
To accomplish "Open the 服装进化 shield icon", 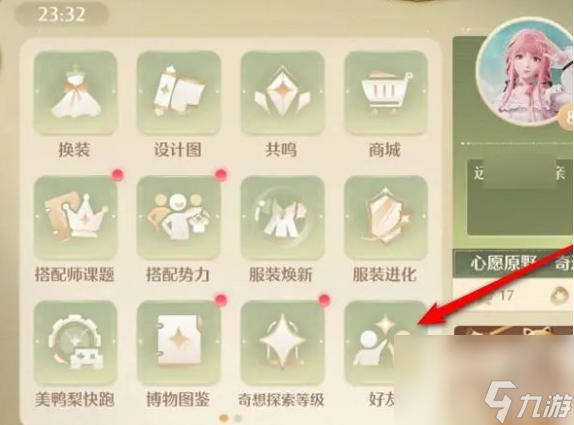I will [x=386, y=217].
